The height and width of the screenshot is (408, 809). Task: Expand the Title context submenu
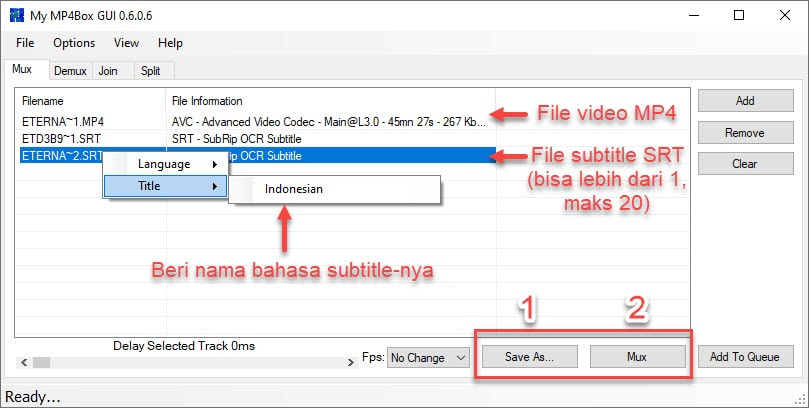point(166,186)
